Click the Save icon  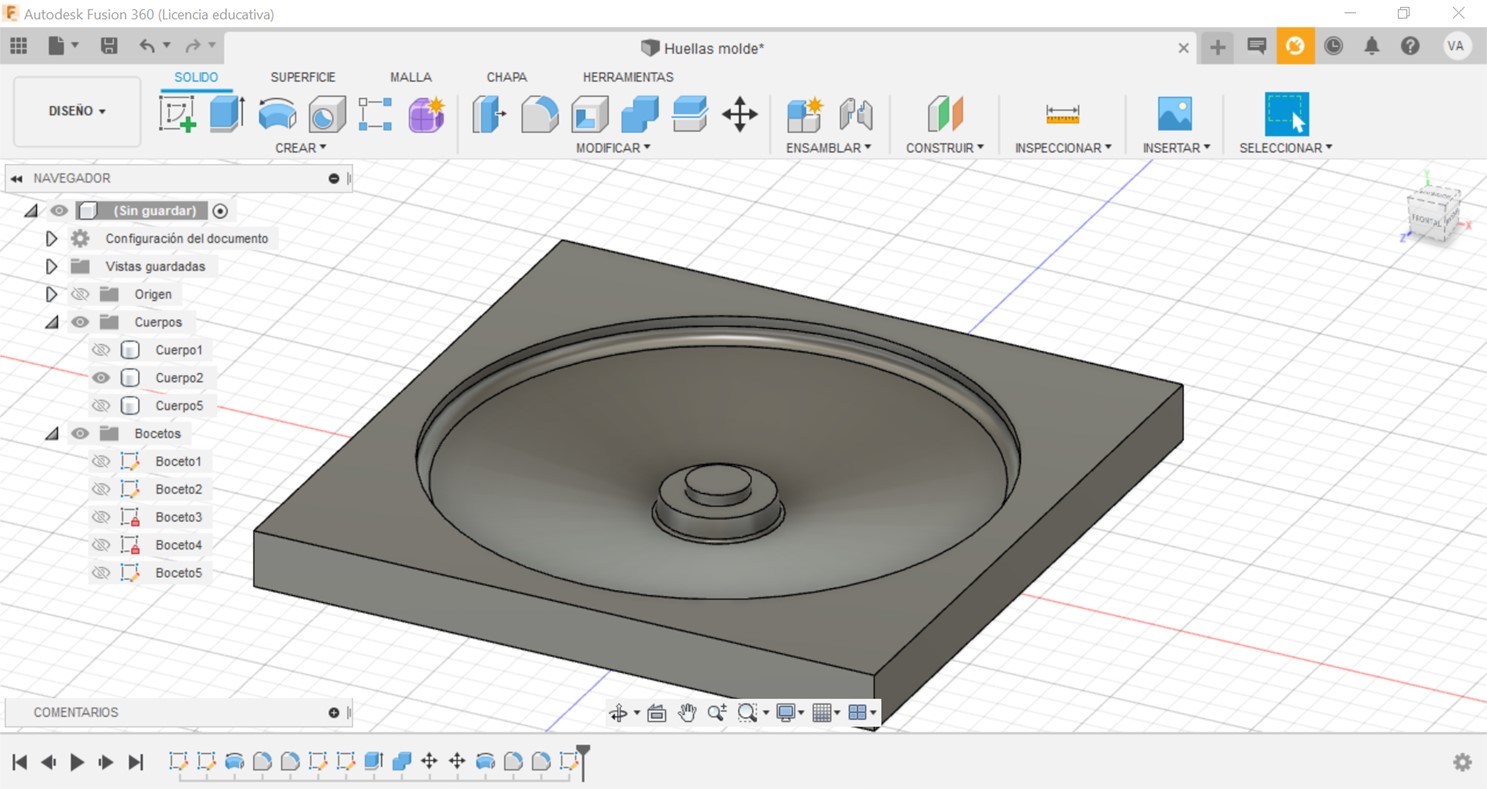109,46
